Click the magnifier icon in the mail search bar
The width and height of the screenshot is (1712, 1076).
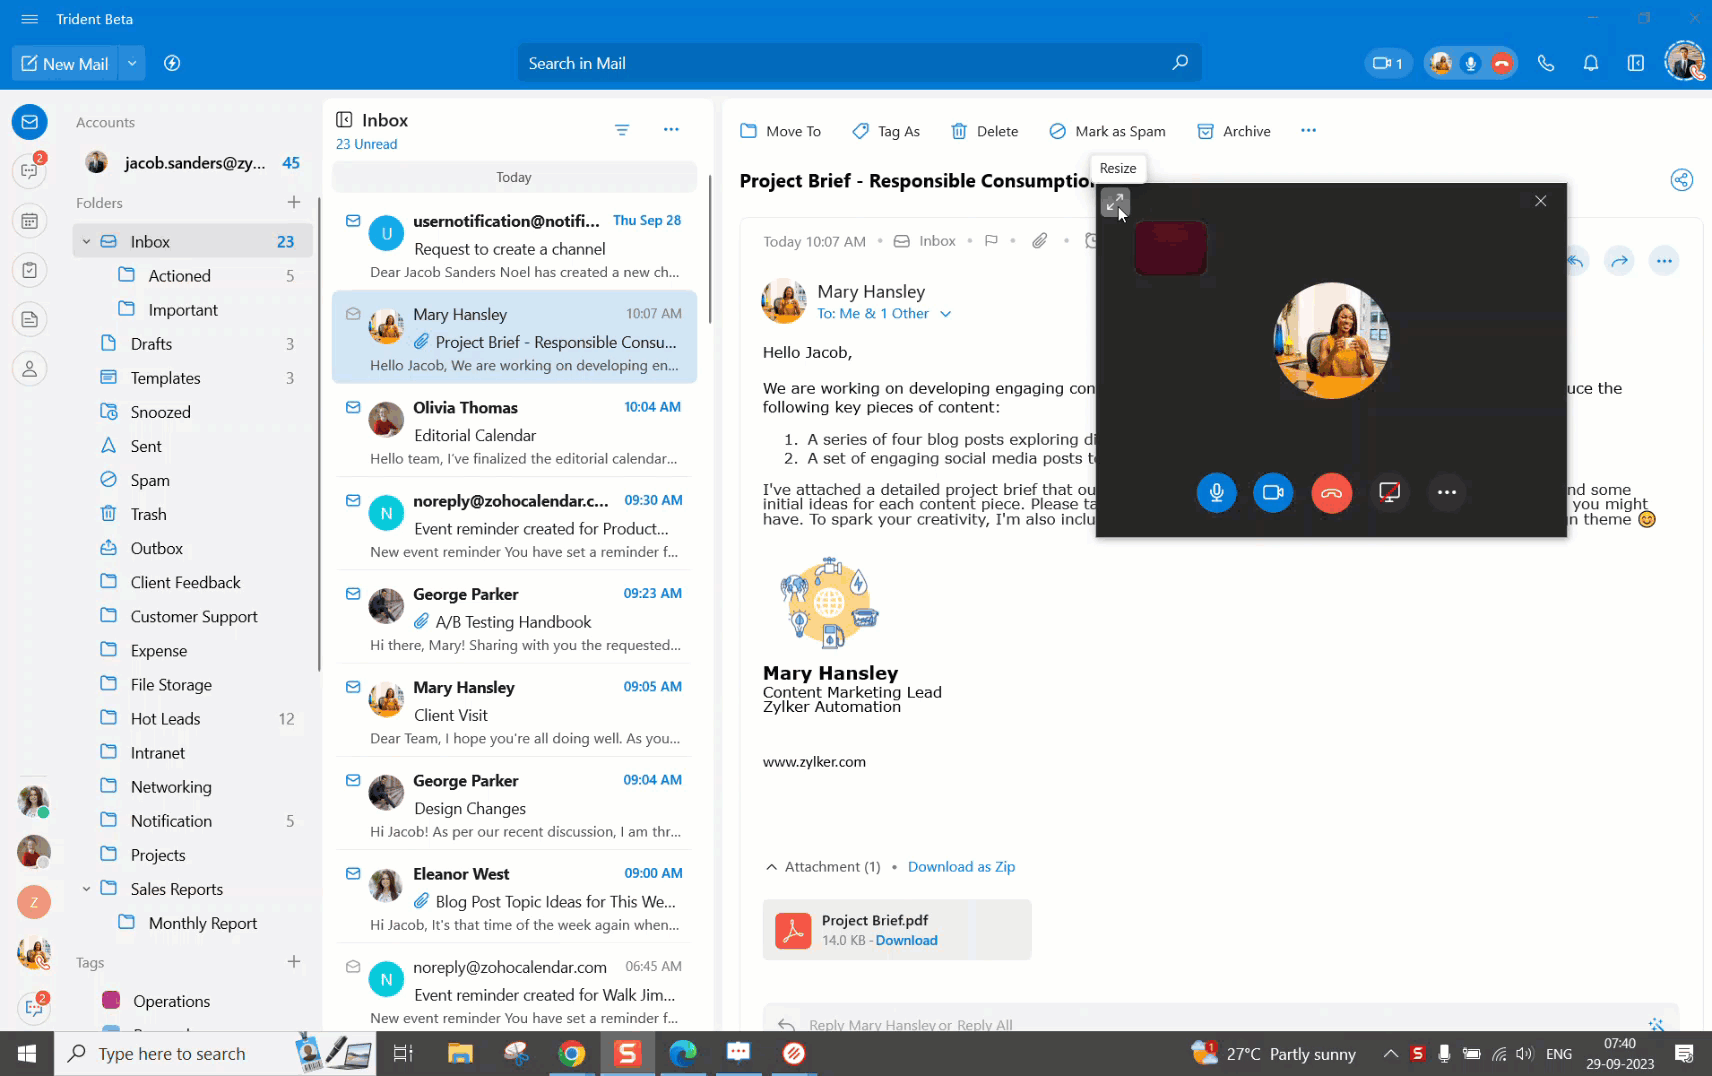[x=1180, y=63]
